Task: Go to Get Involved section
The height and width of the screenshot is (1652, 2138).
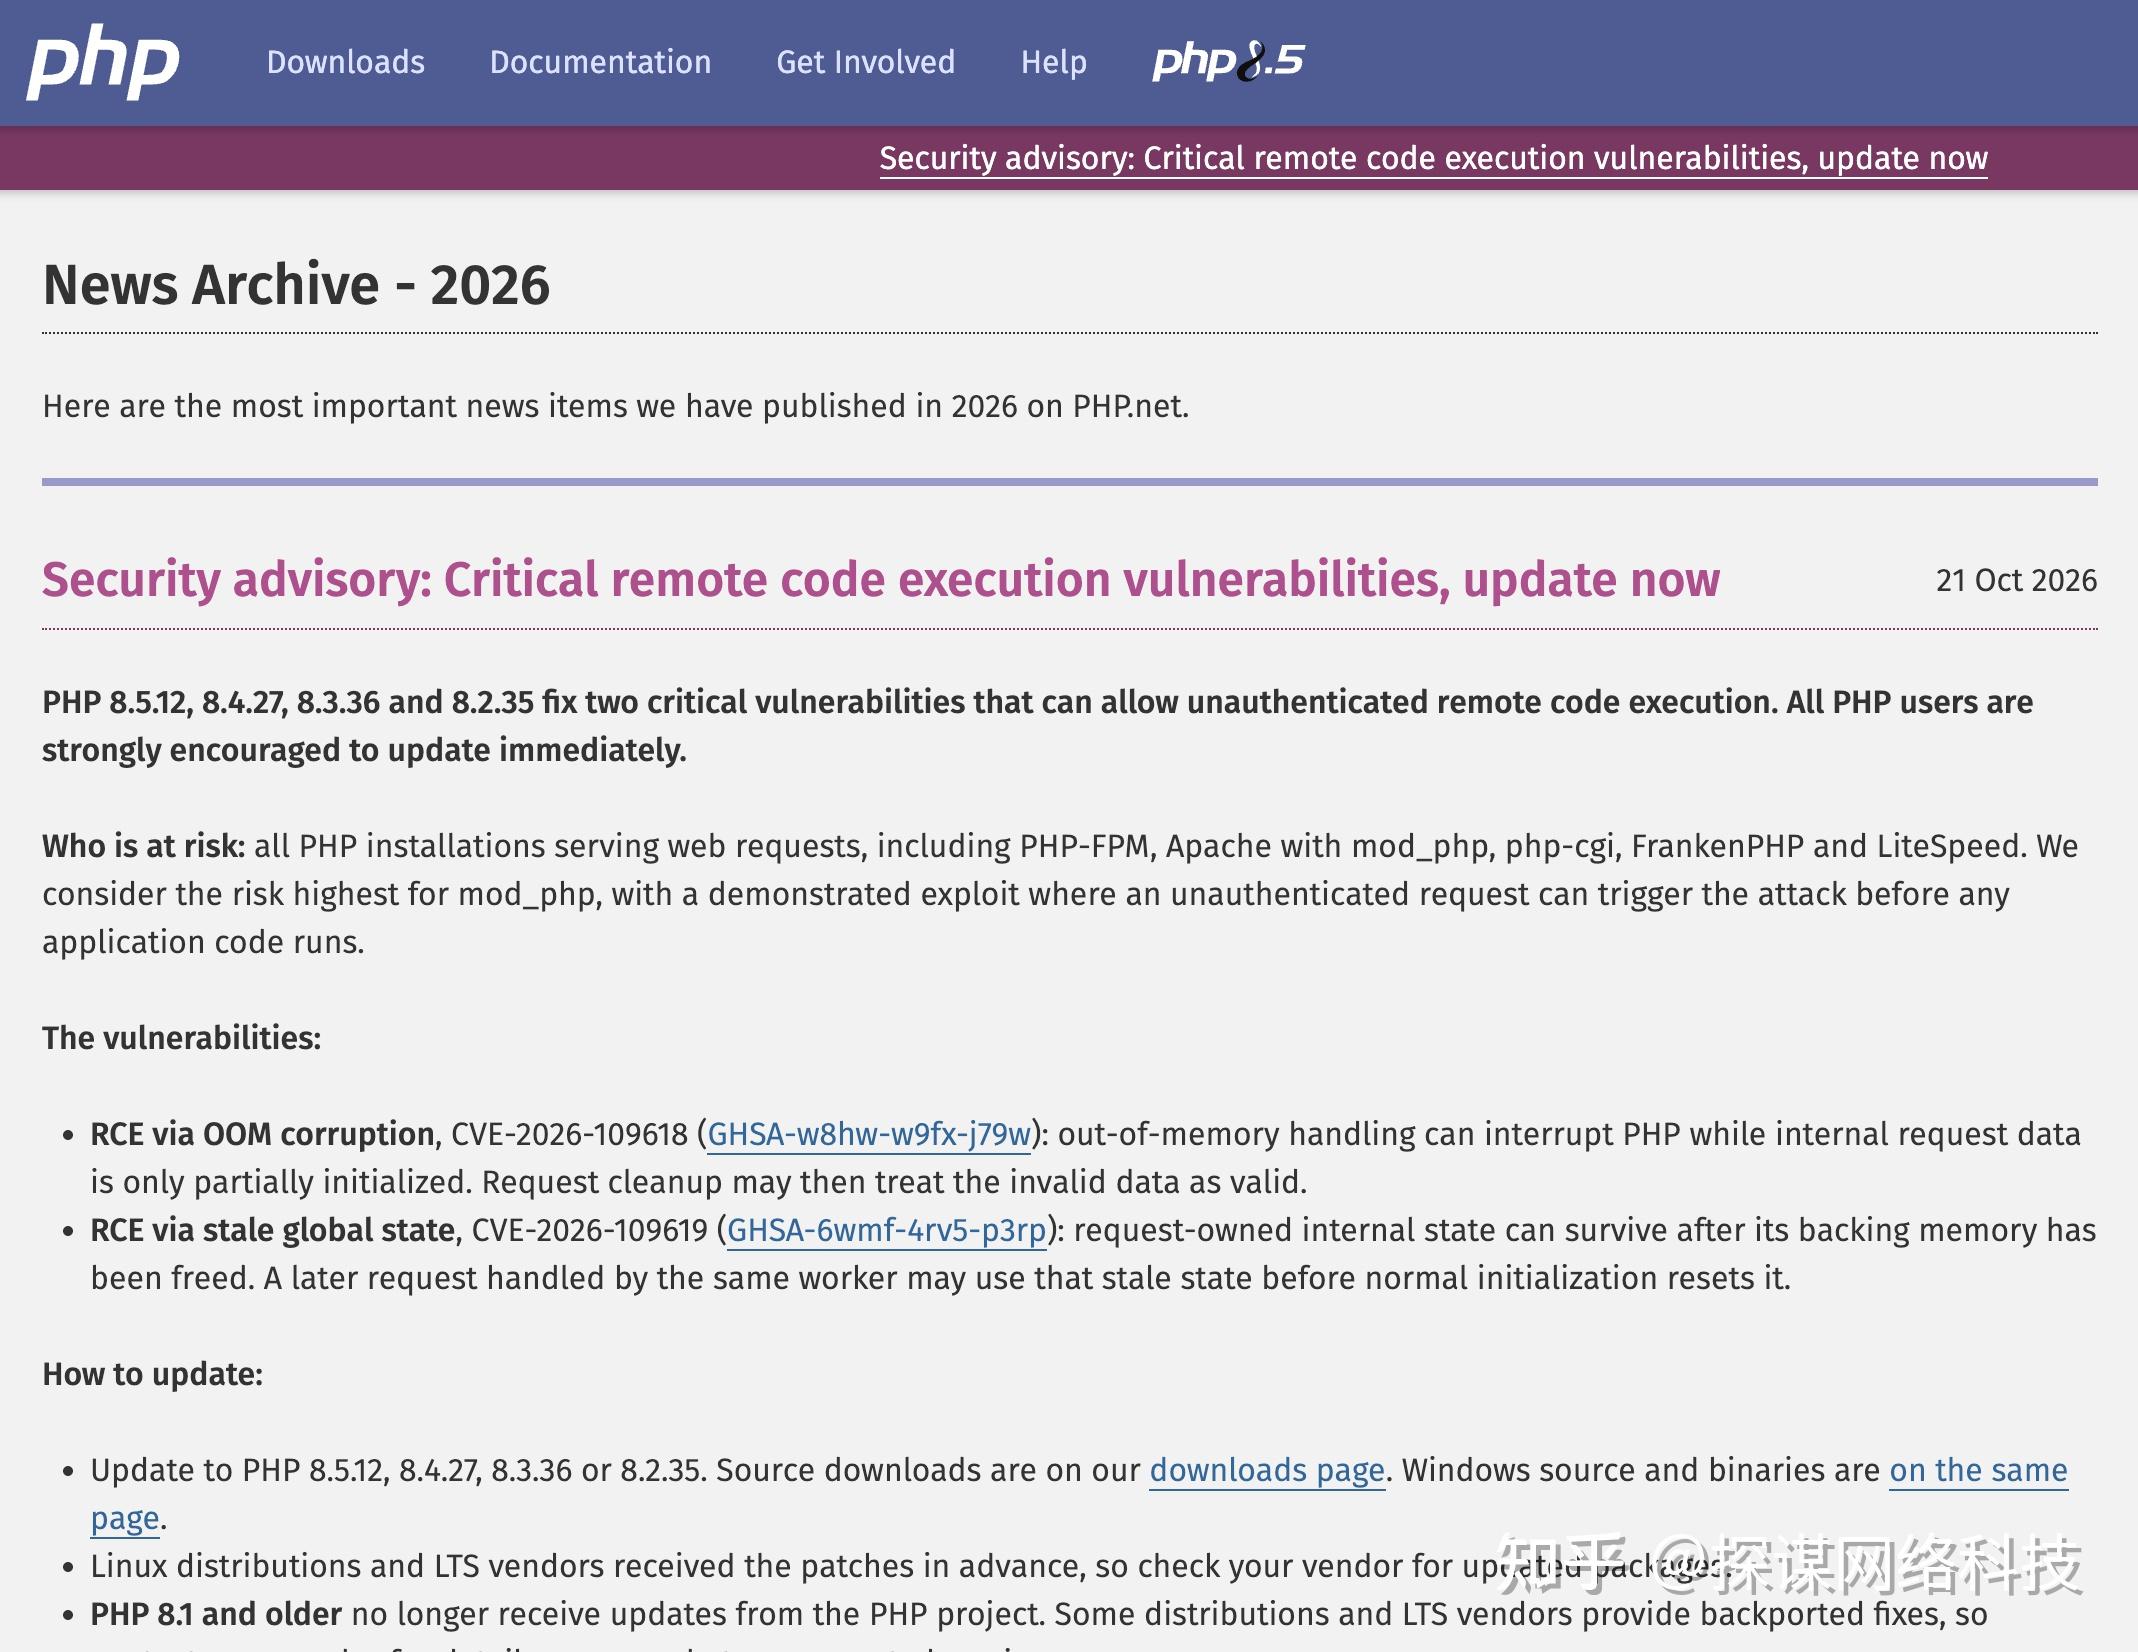Action: coord(866,62)
